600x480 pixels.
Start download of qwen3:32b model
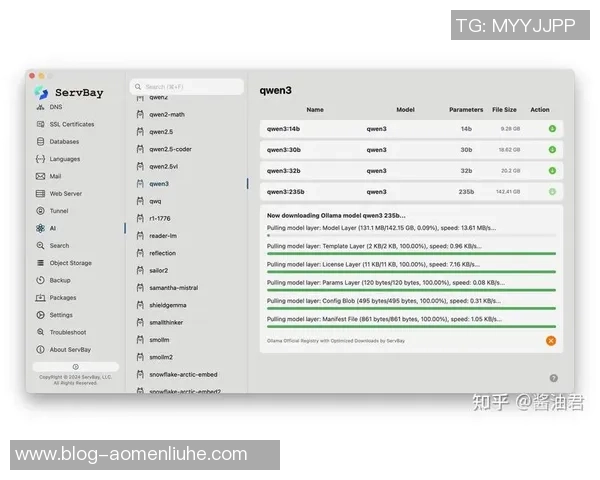pos(552,171)
